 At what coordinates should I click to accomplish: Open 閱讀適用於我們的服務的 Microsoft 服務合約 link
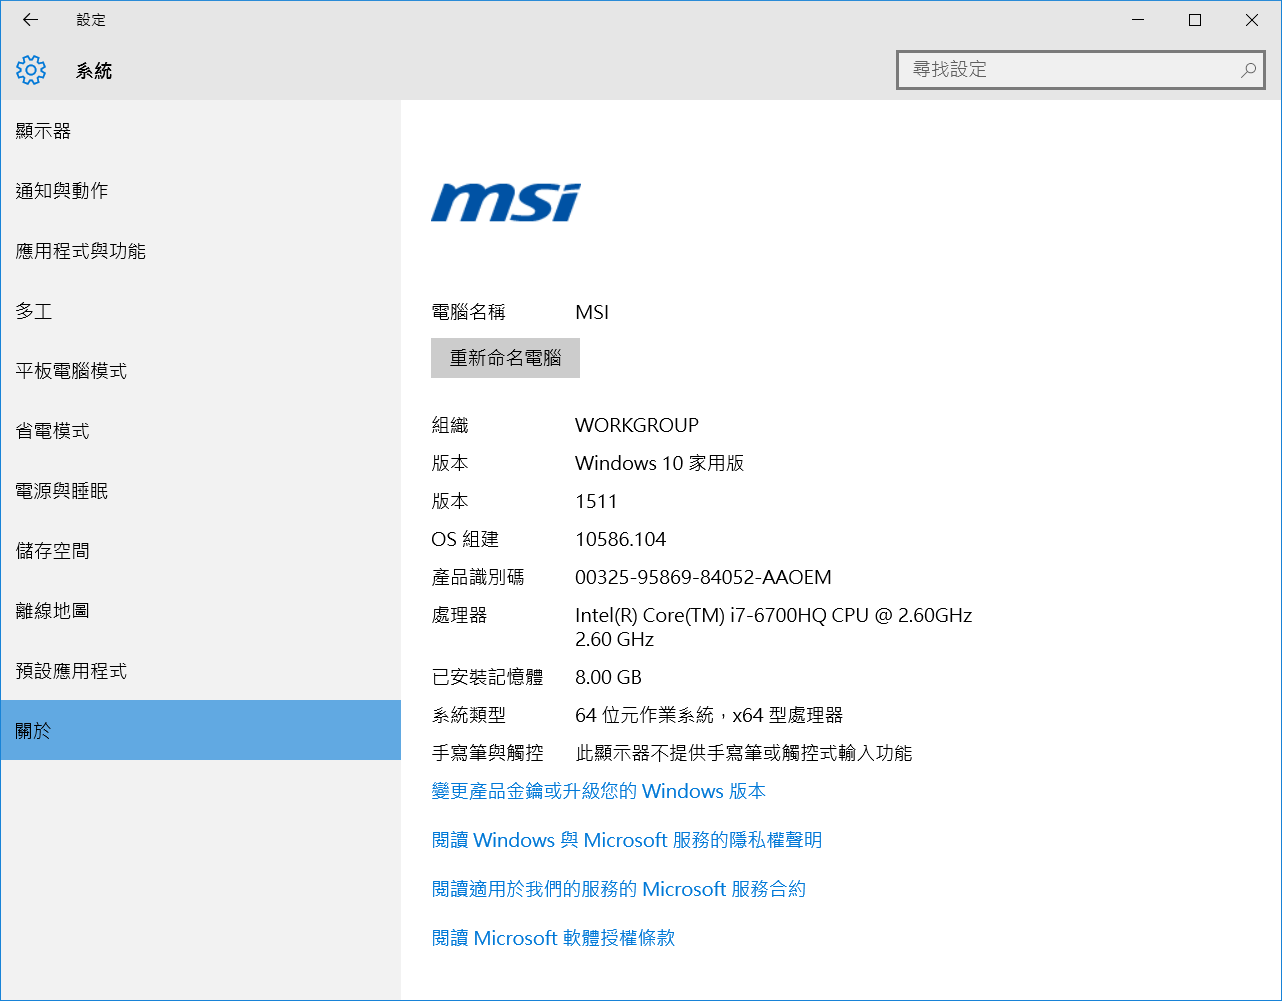619,889
